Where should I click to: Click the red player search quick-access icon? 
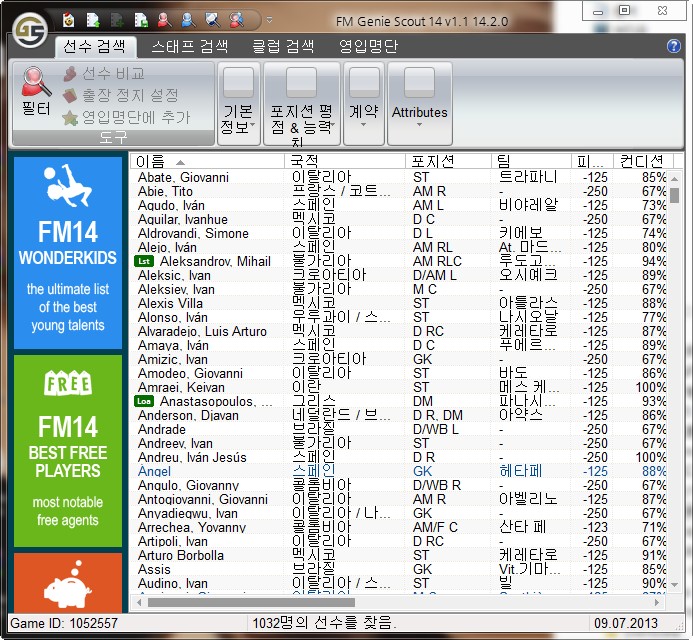click(x=163, y=19)
